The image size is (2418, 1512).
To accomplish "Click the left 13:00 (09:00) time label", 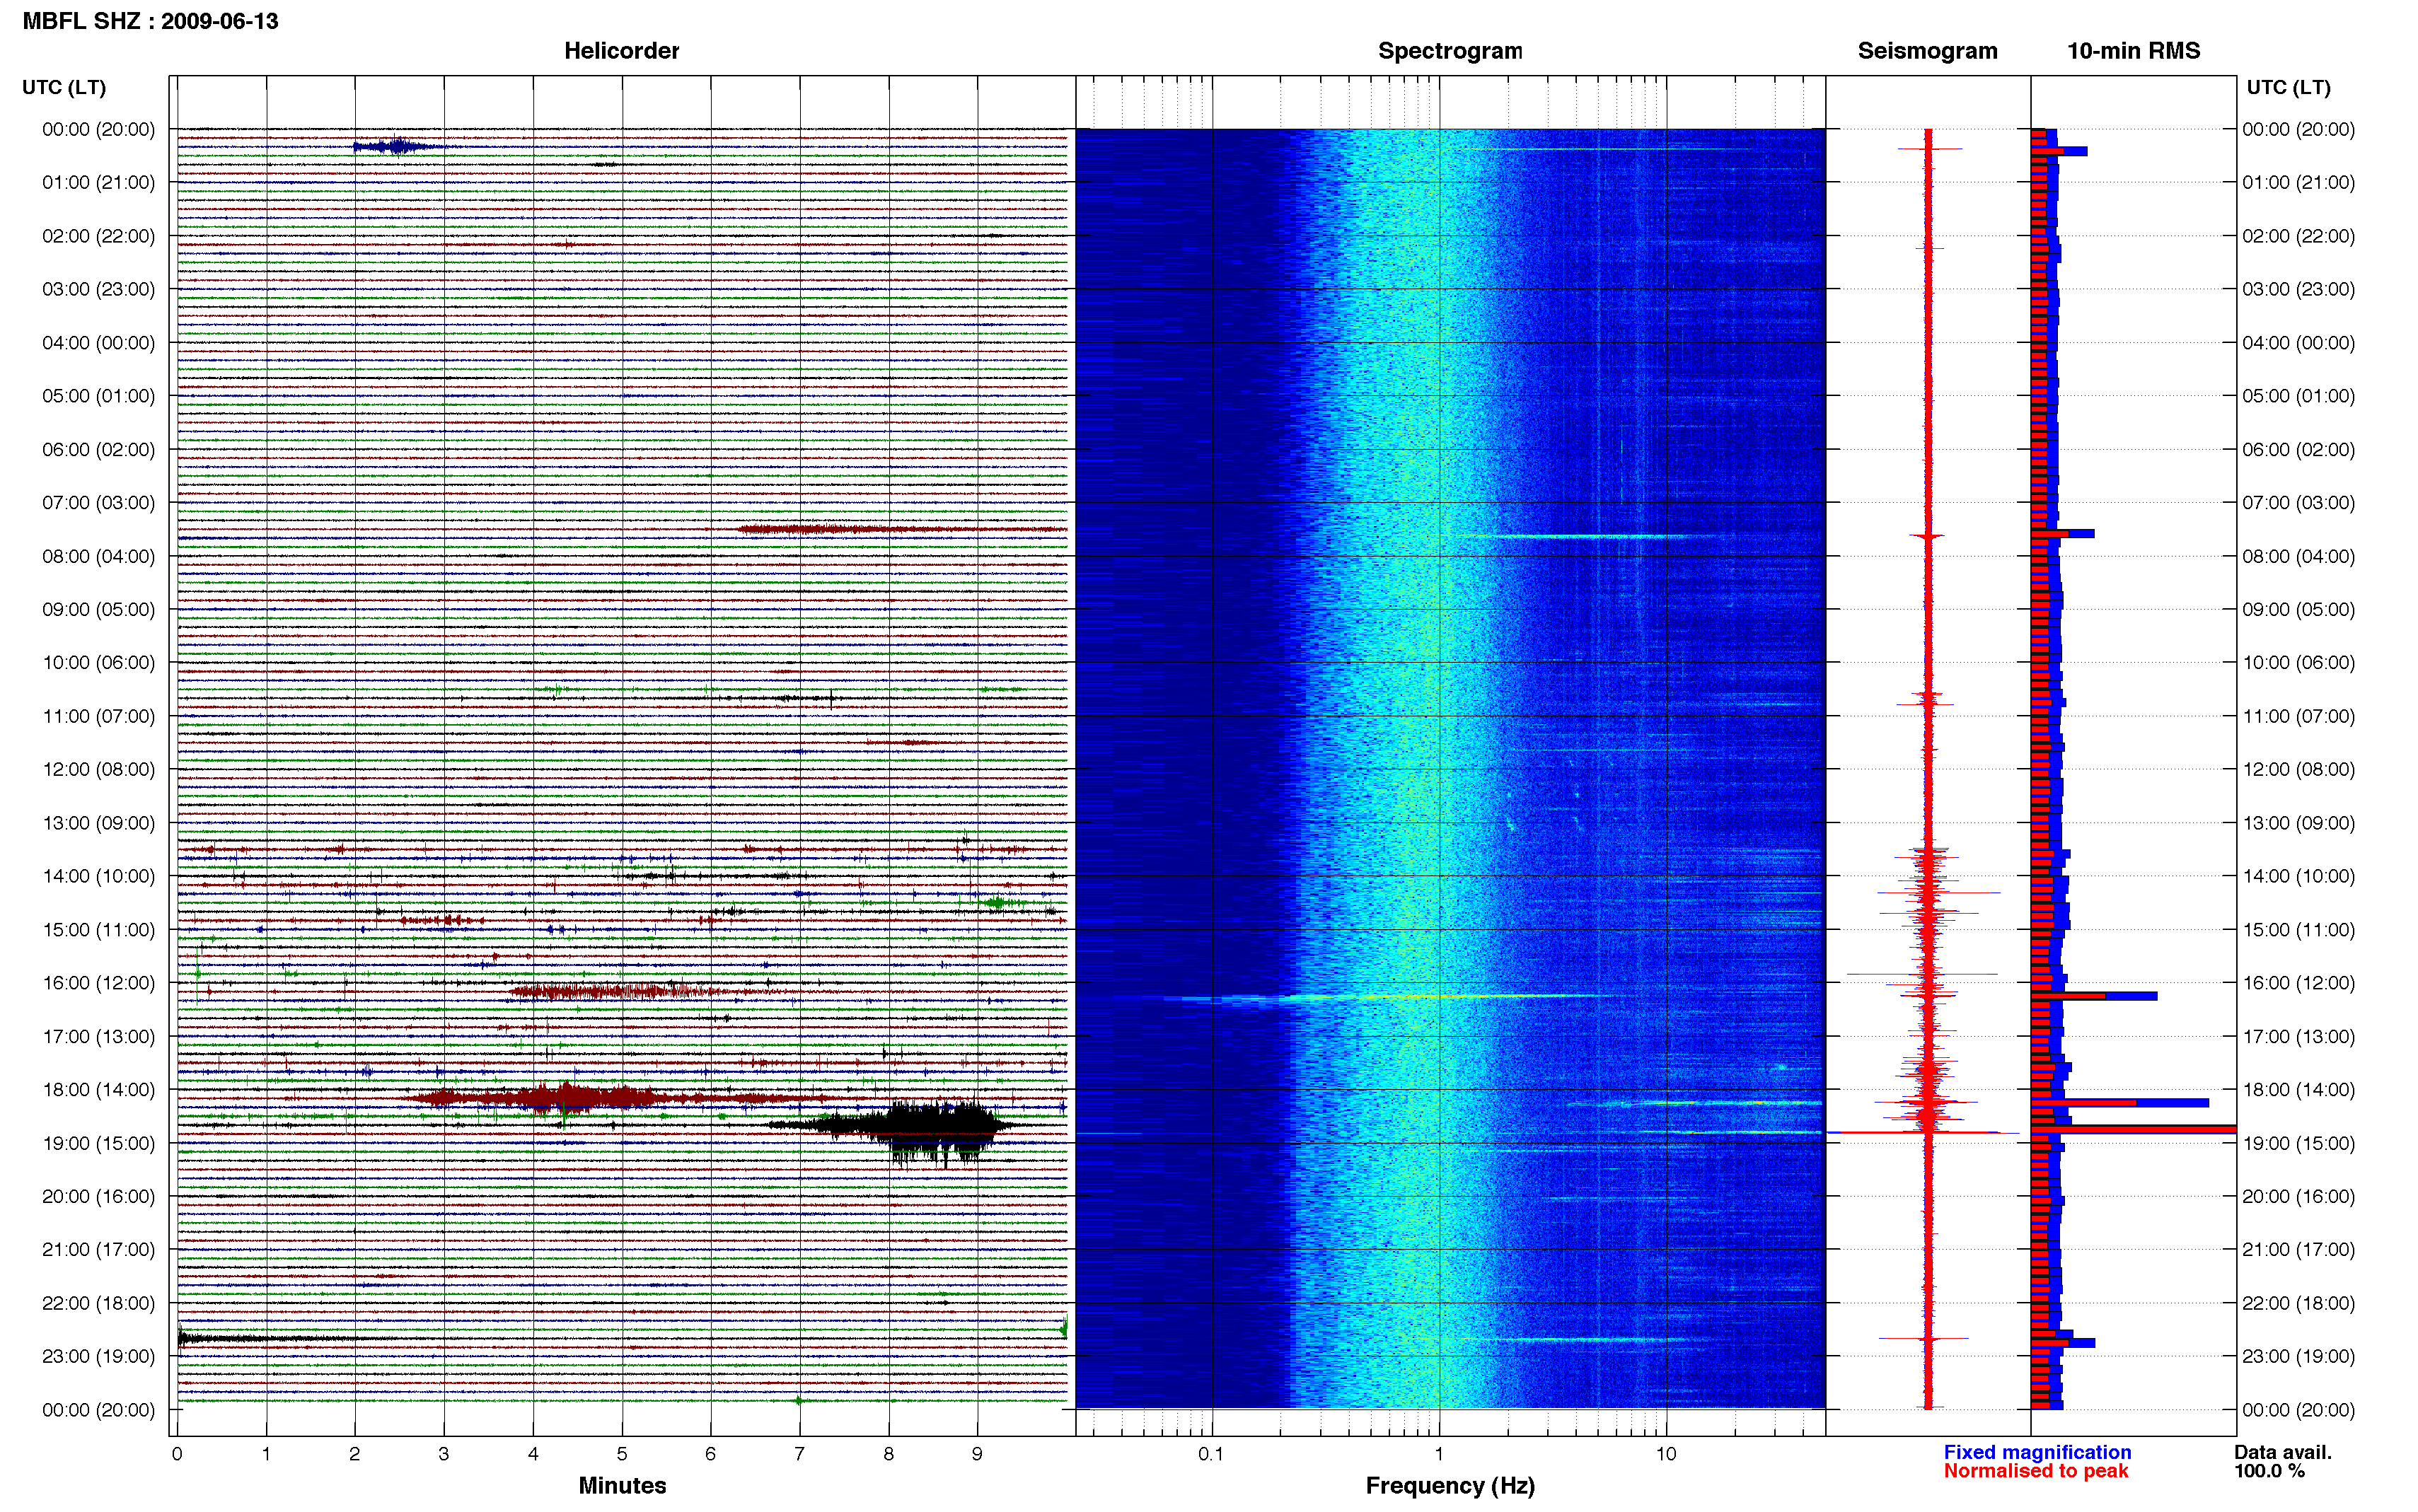I will [98, 823].
